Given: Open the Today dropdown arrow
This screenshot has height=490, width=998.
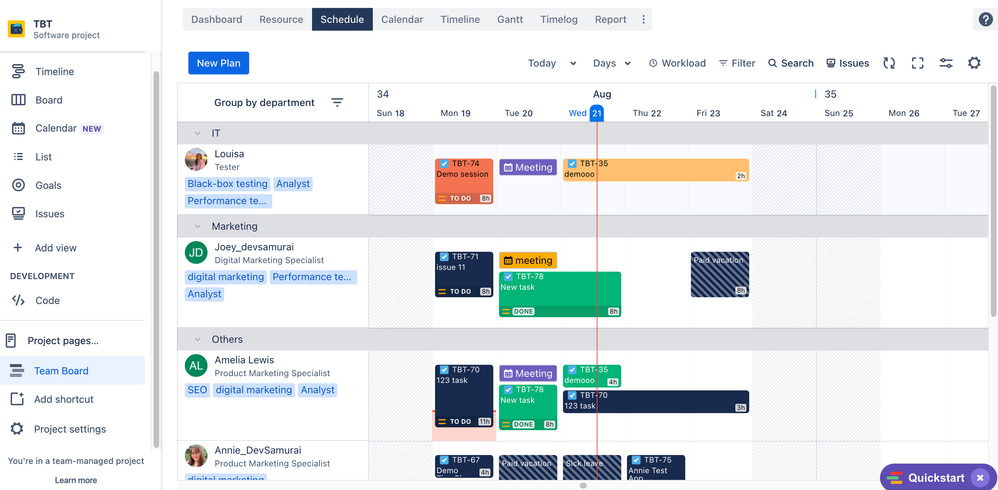Looking at the screenshot, I should point(573,63).
